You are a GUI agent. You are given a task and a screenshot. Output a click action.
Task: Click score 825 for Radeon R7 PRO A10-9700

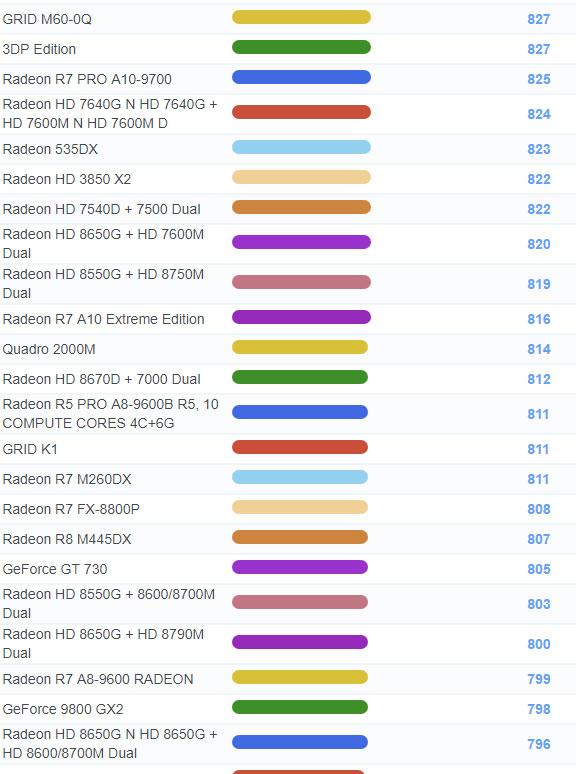[x=538, y=79]
